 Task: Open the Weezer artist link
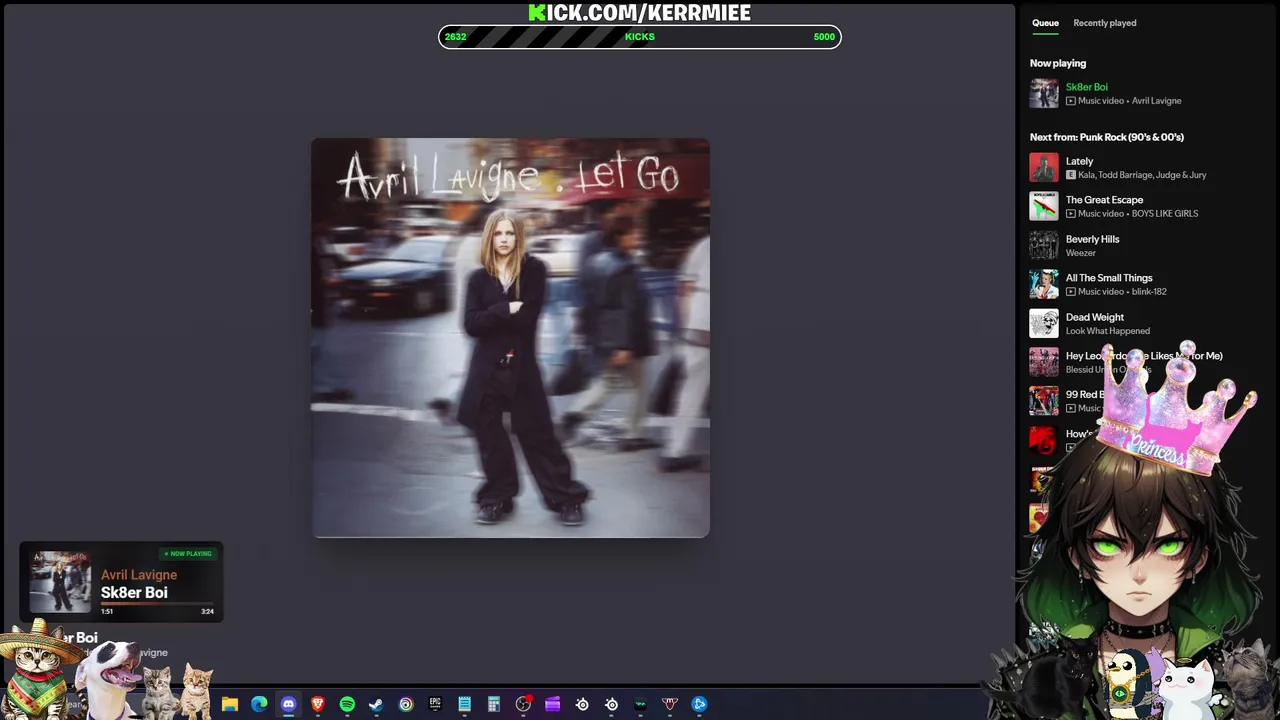click(x=1081, y=253)
